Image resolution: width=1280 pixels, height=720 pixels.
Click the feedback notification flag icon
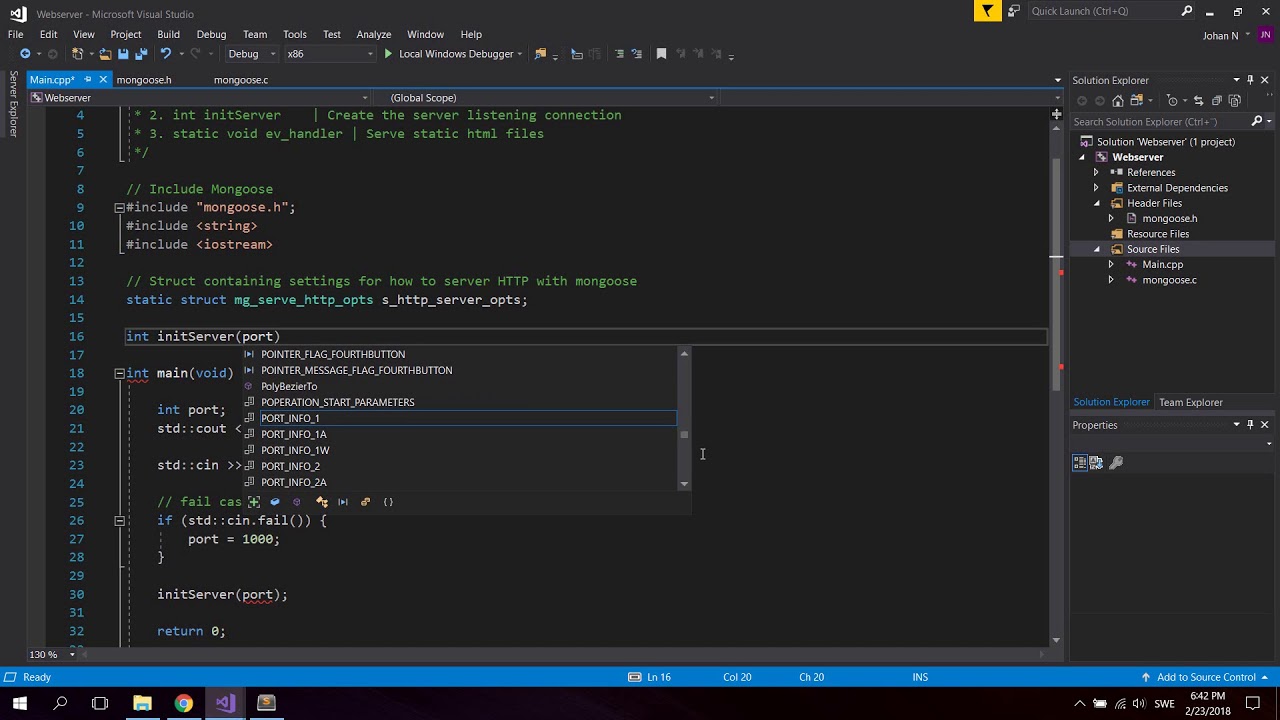pyautogui.click(x=987, y=11)
